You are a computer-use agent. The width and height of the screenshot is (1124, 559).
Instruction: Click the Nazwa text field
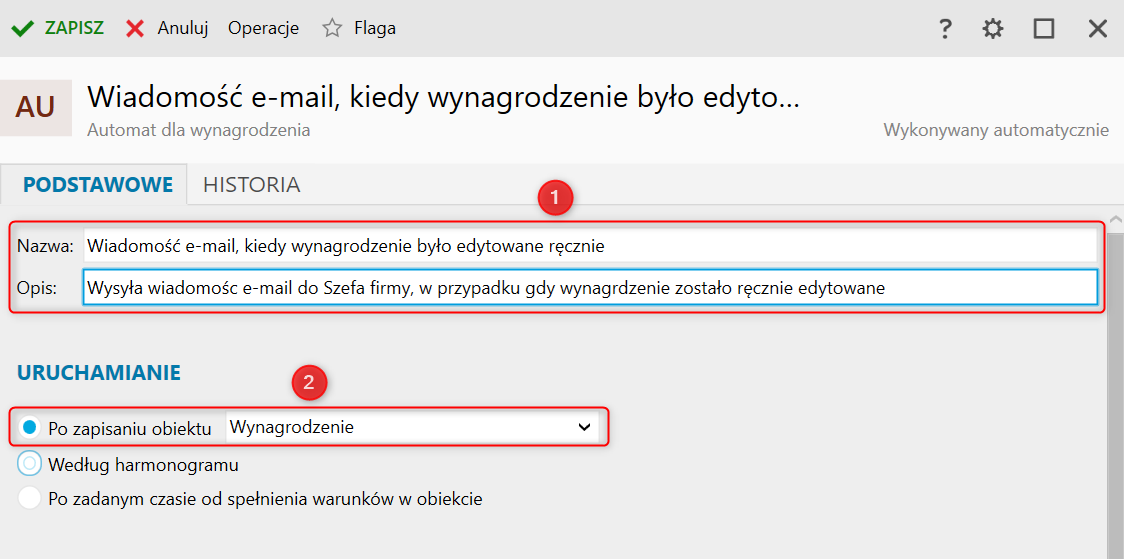(590, 245)
